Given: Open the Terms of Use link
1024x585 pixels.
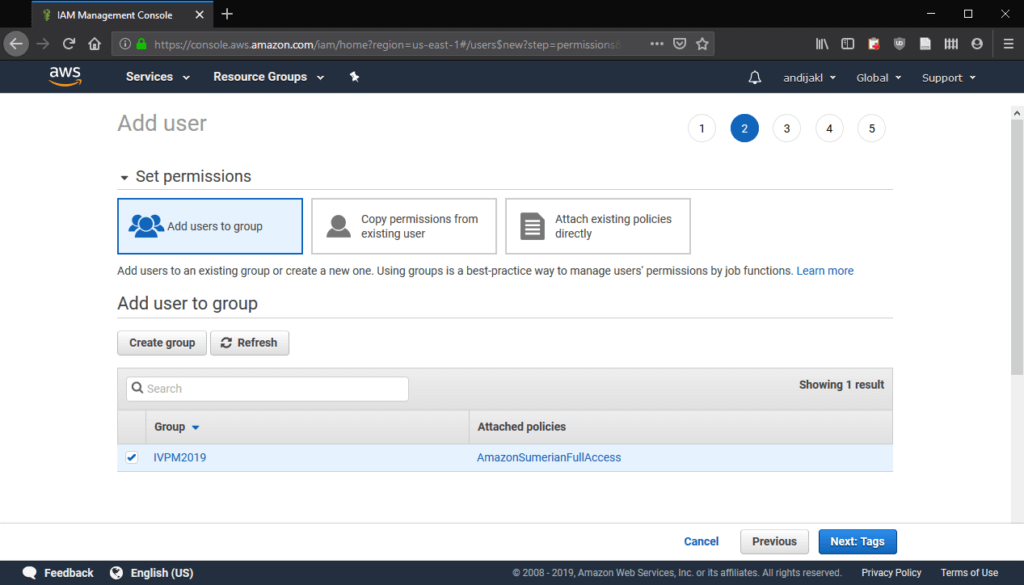Looking at the screenshot, I should click(x=969, y=573).
